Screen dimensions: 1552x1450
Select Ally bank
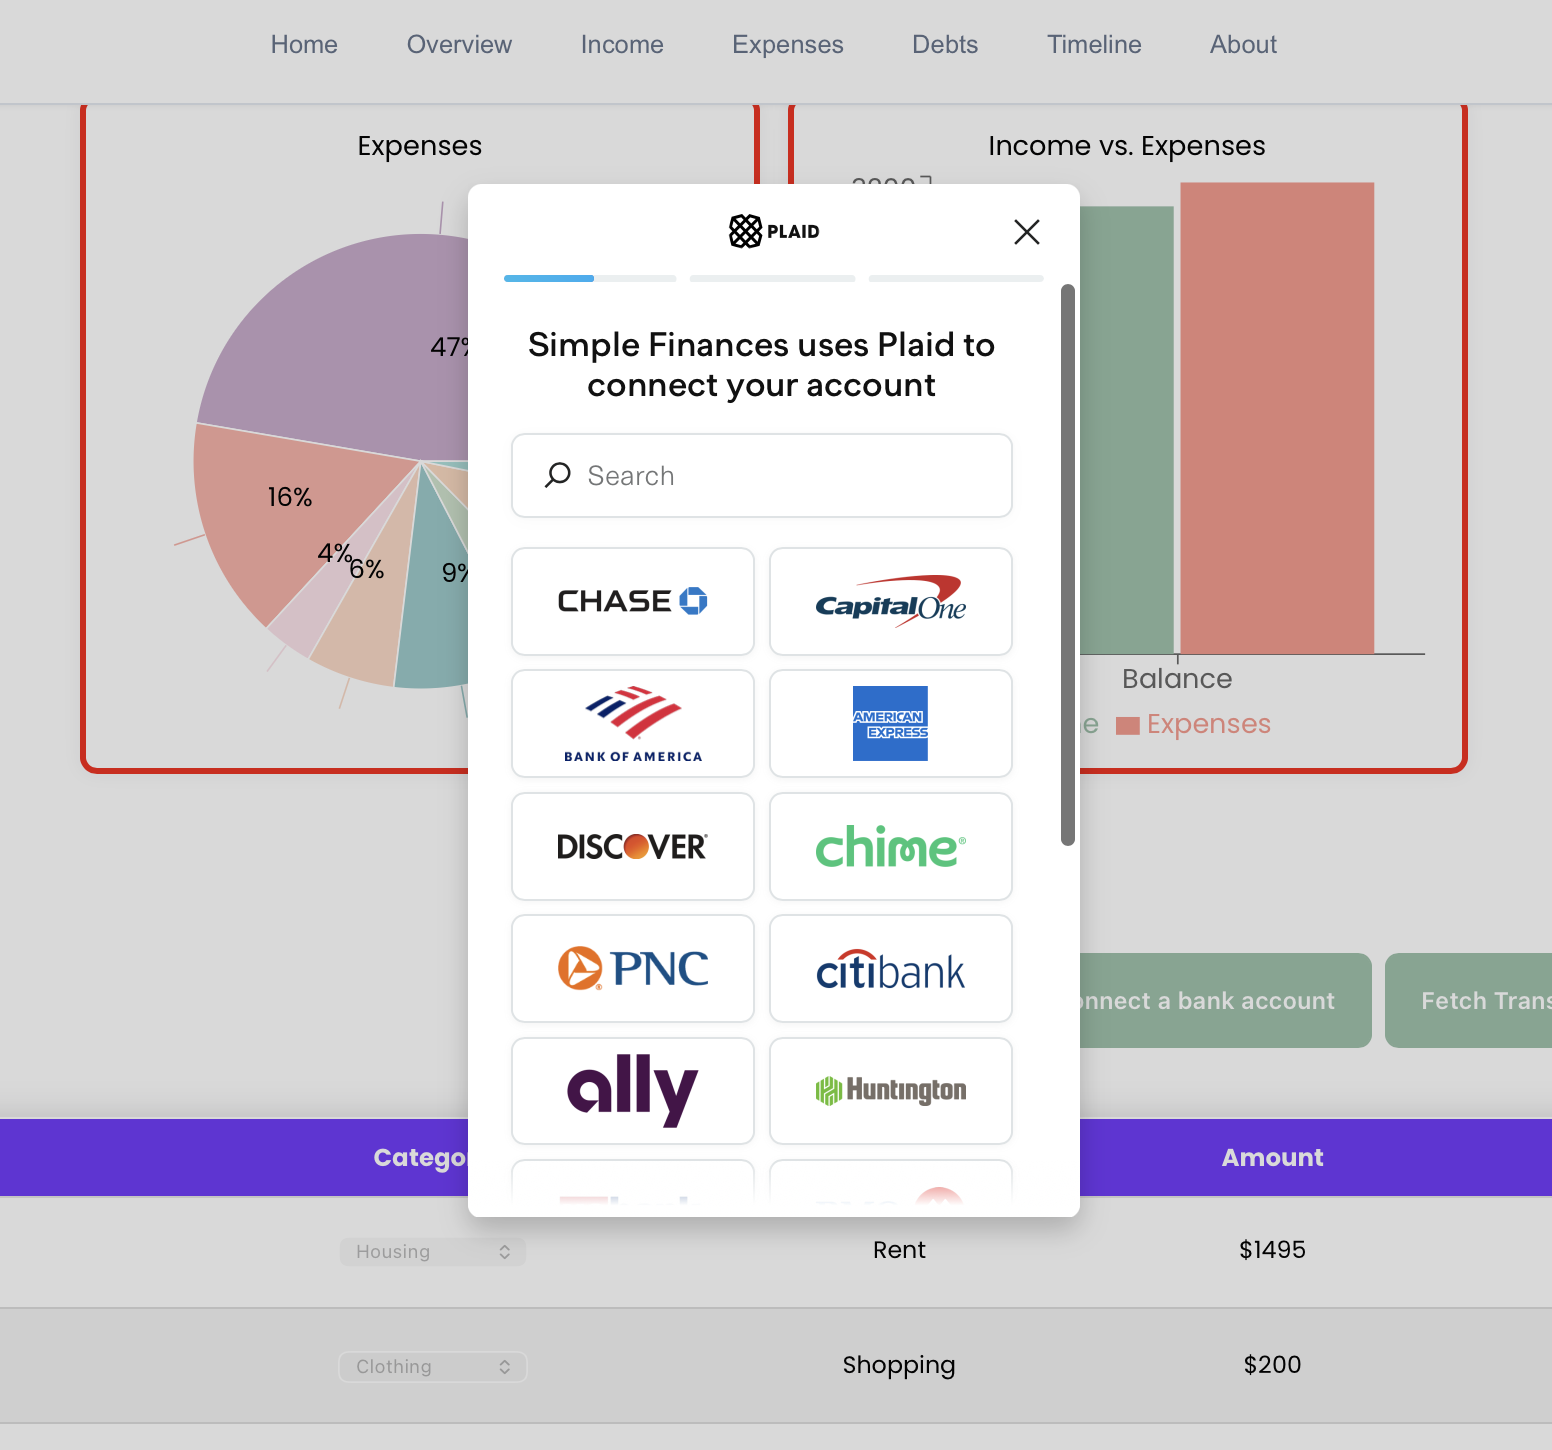[x=632, y=1091]
